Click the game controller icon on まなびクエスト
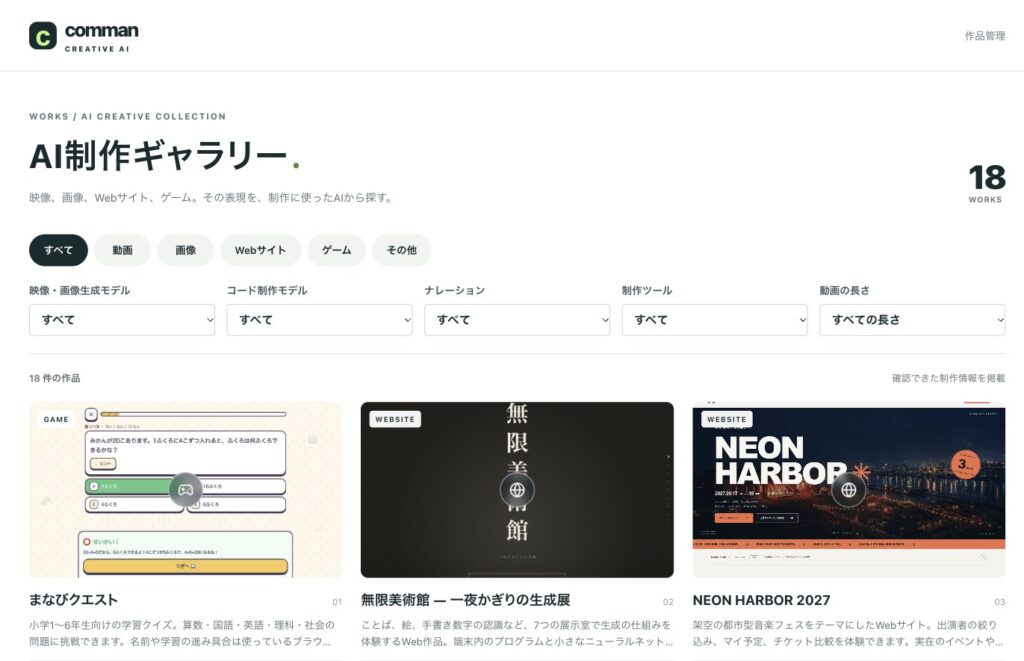1024x661 pixels. pyautogui.click(x=185, y=490)
